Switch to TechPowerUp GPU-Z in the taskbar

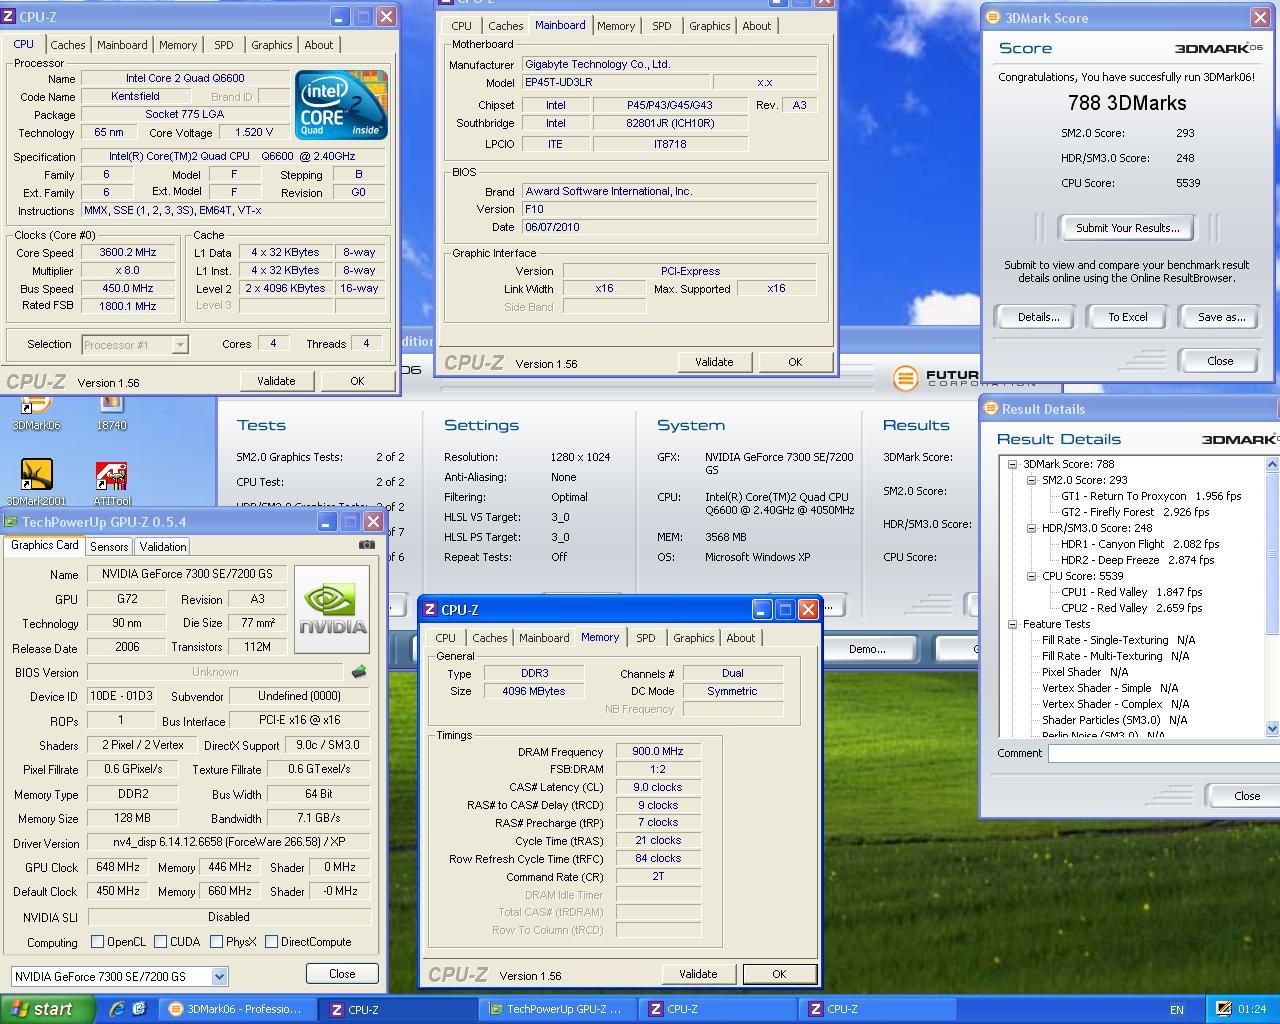tap(558, 1009)
